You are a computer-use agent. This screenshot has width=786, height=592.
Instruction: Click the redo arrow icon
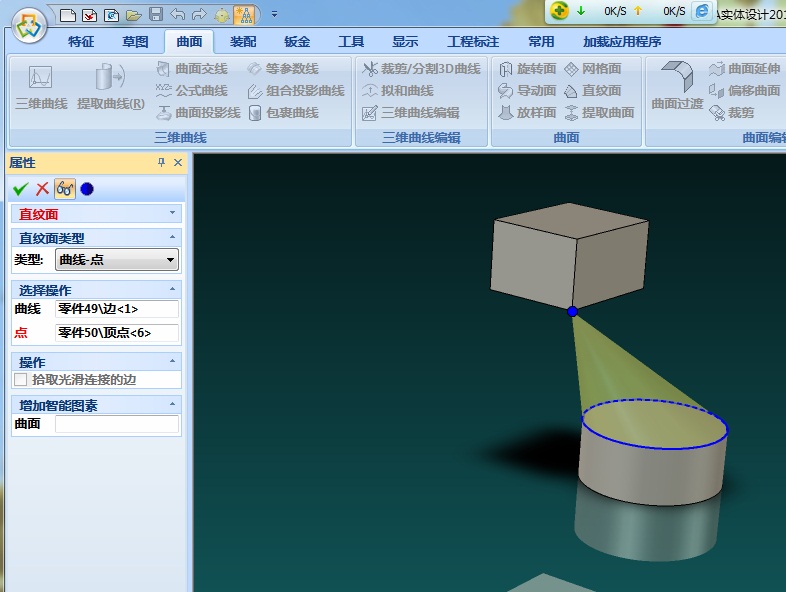click(199, 15)
